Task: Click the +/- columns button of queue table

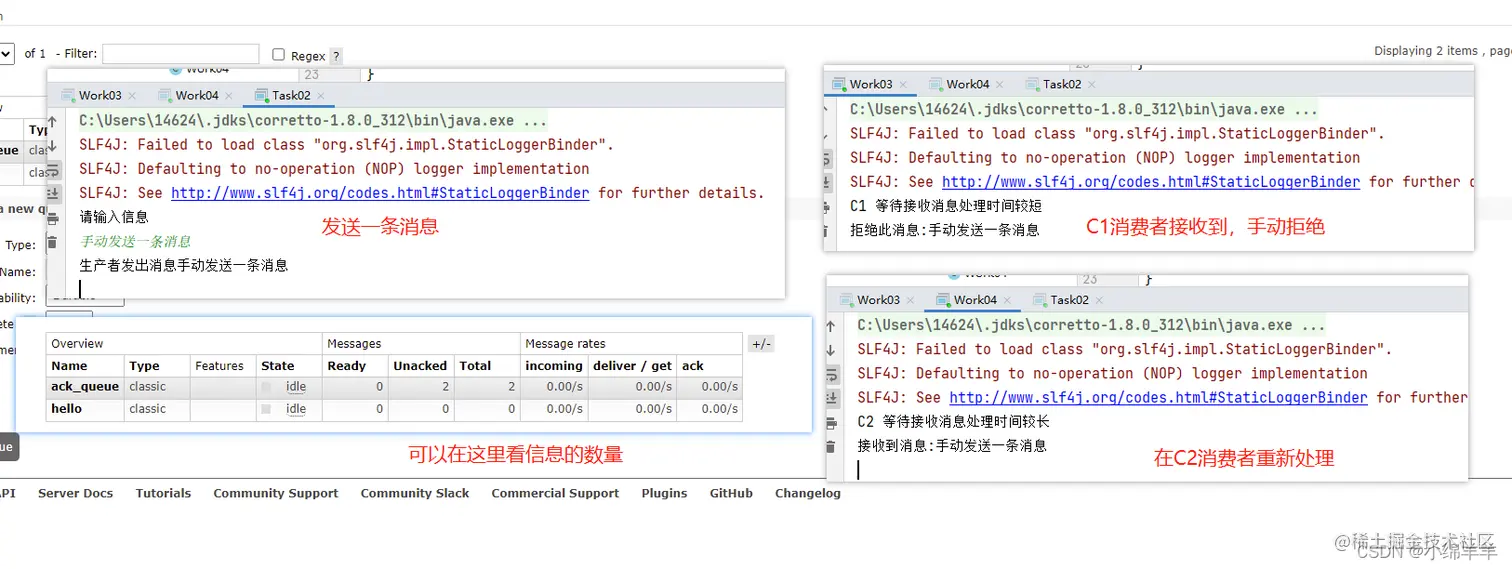Action: 761,344
